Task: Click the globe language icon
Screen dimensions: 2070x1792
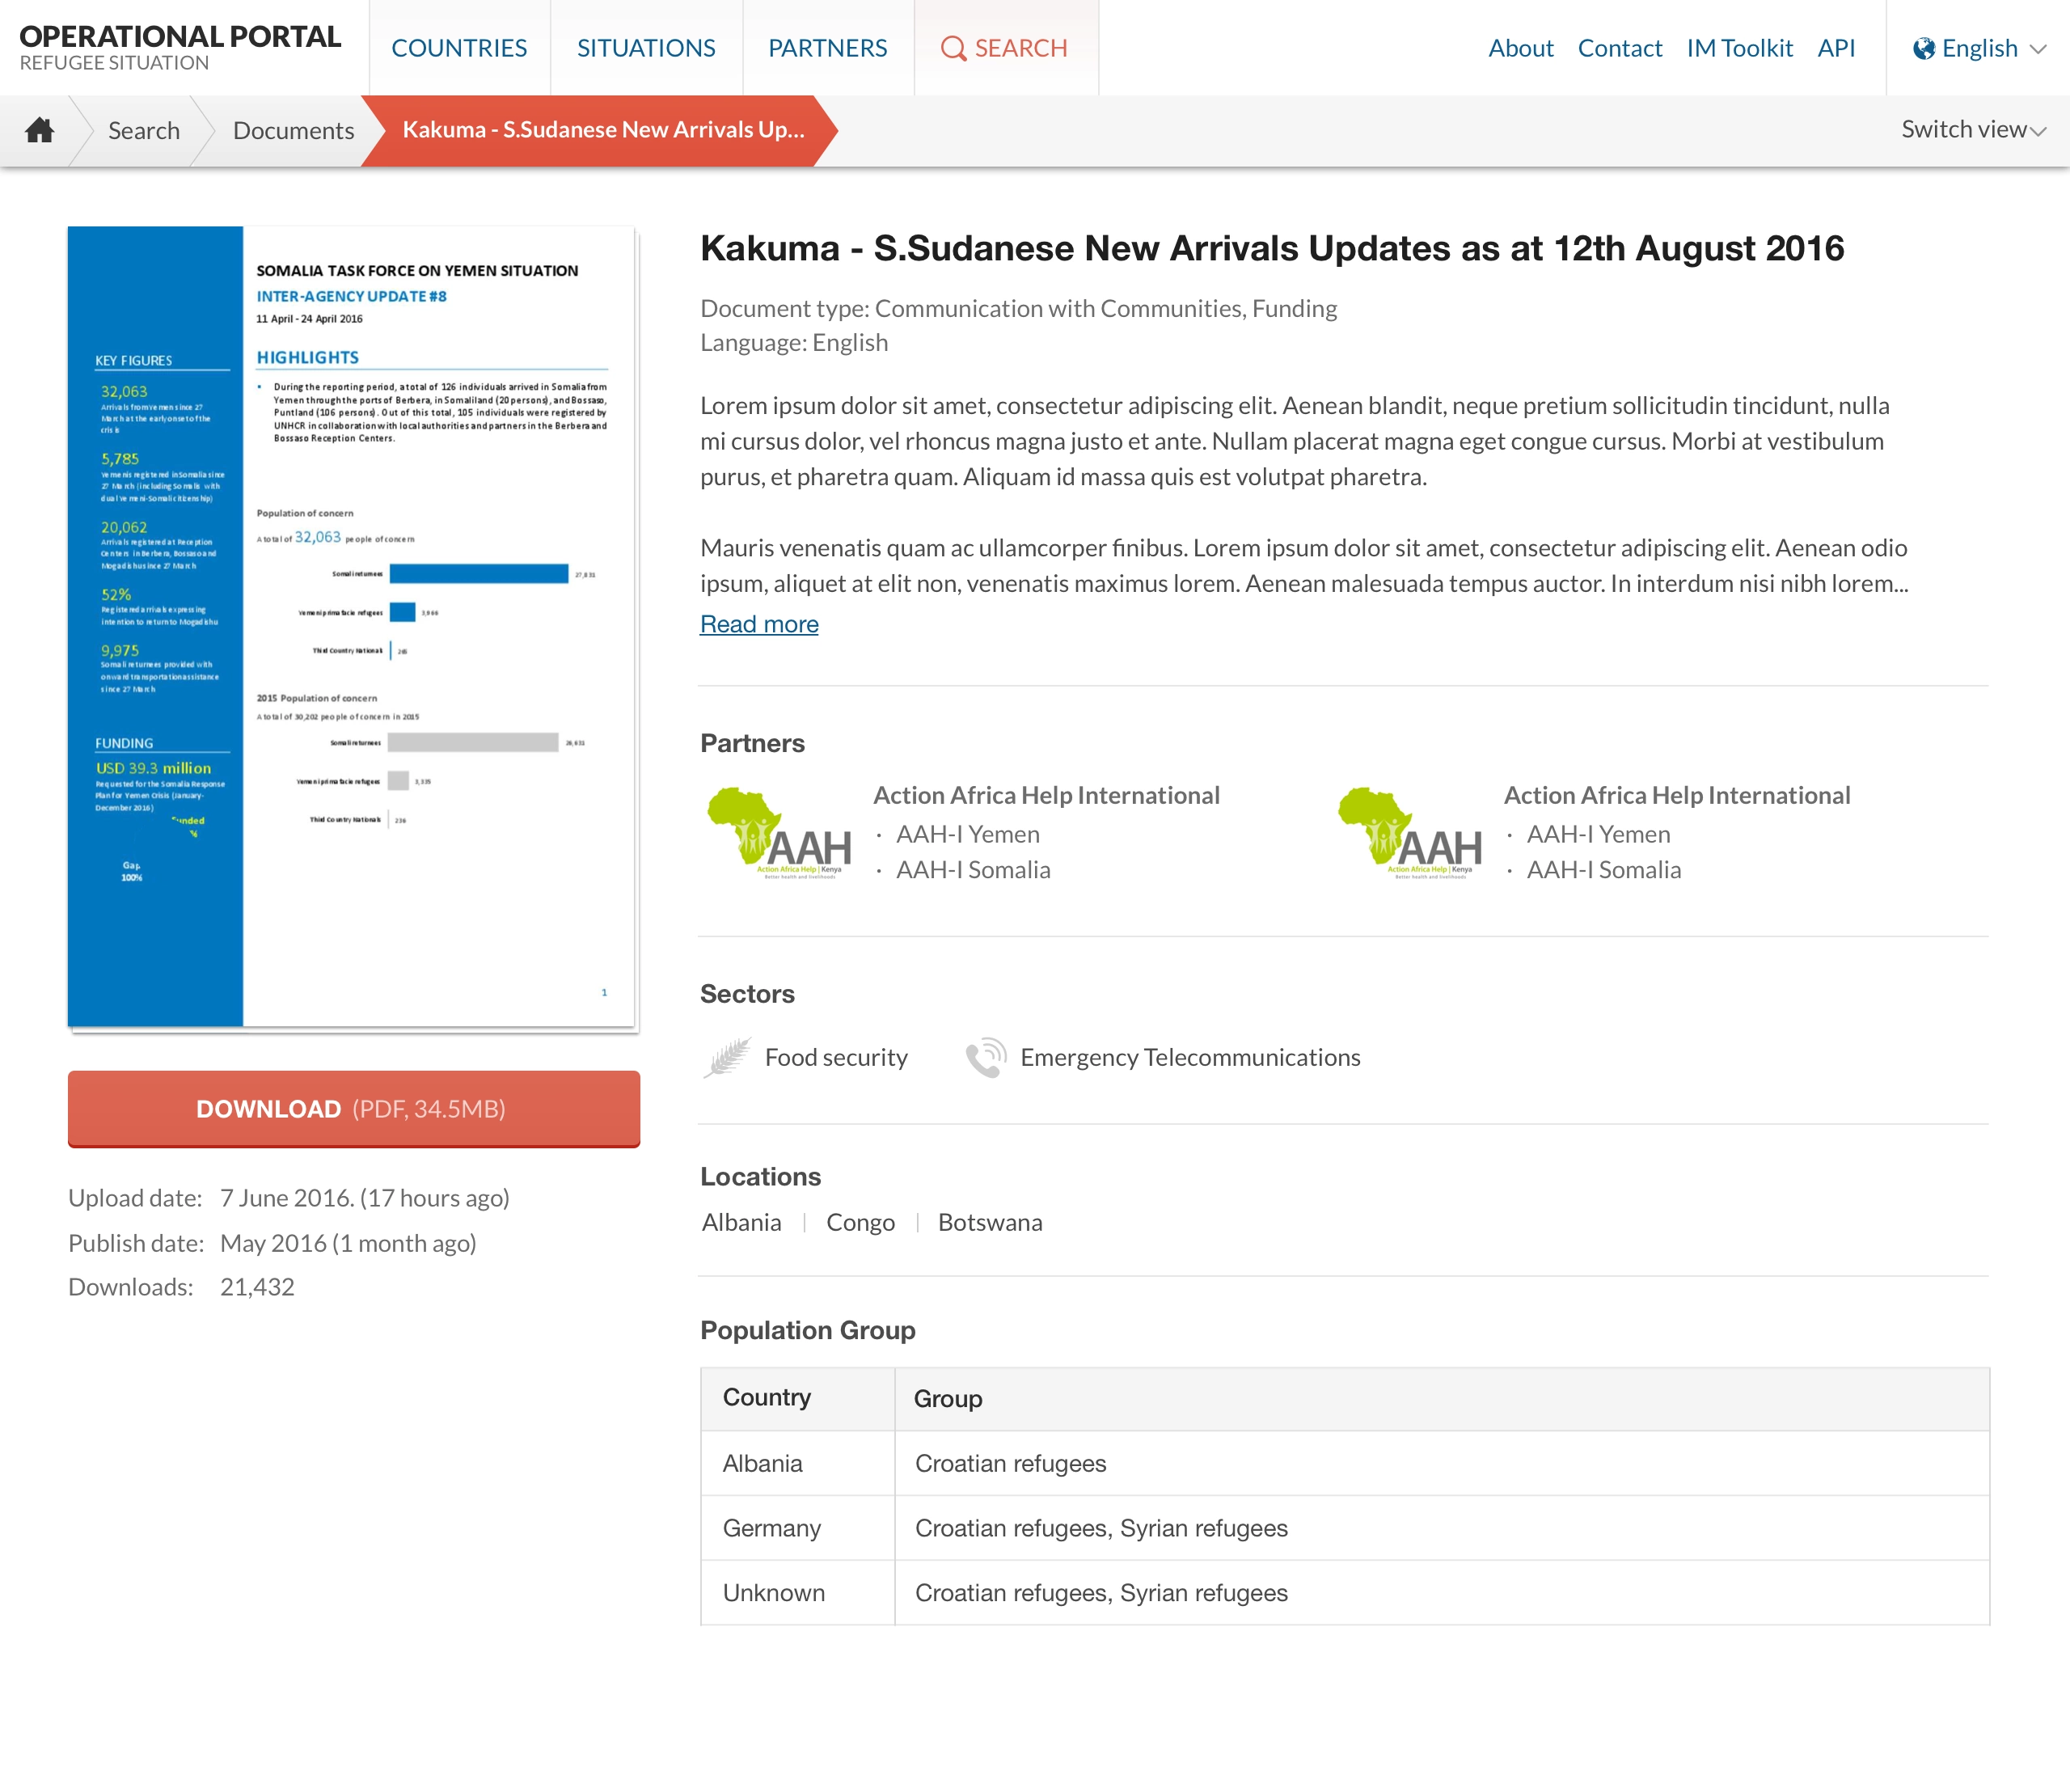Action: click(1923, 48)
